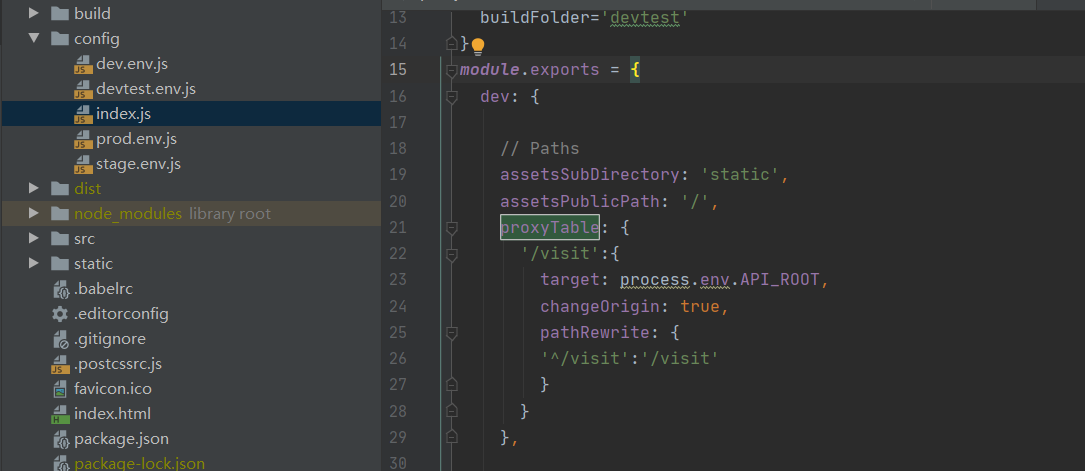
Task: Open package-lock.json file
Action: (x=139, y=463)
